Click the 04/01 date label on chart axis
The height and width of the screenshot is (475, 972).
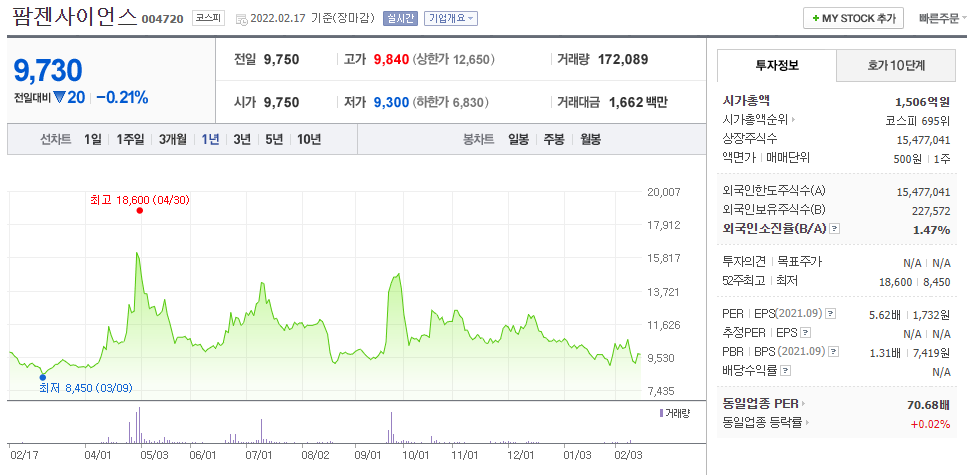point(96,455)
